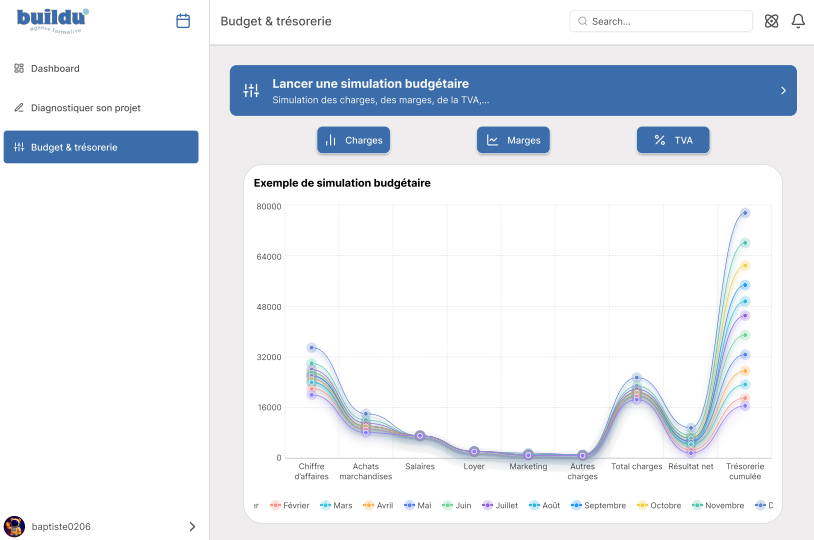Select Budget & trésorerie sidebar item
The height and width of the screenshot is (540, 814).
(x=100, y=147)
